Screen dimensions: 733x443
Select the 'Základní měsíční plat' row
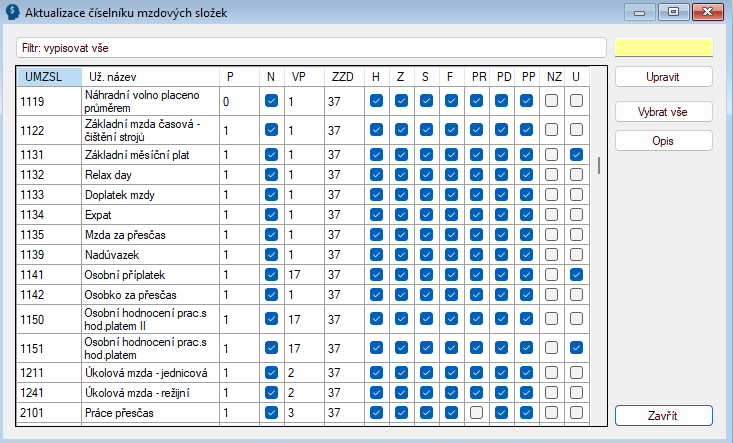click(150, 155)
